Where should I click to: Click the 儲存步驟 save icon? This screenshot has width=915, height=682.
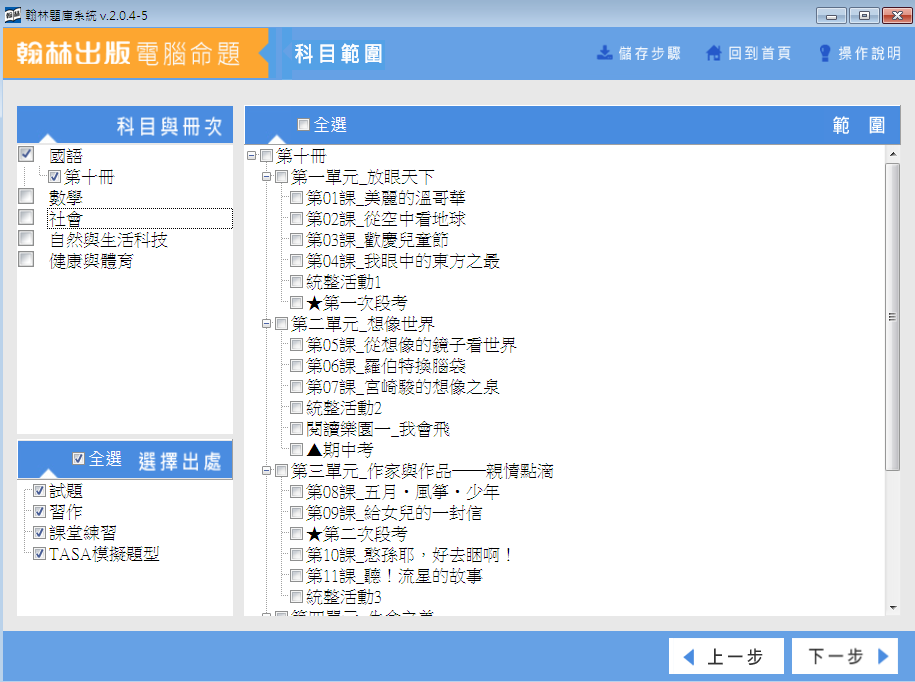pos(605,53)
